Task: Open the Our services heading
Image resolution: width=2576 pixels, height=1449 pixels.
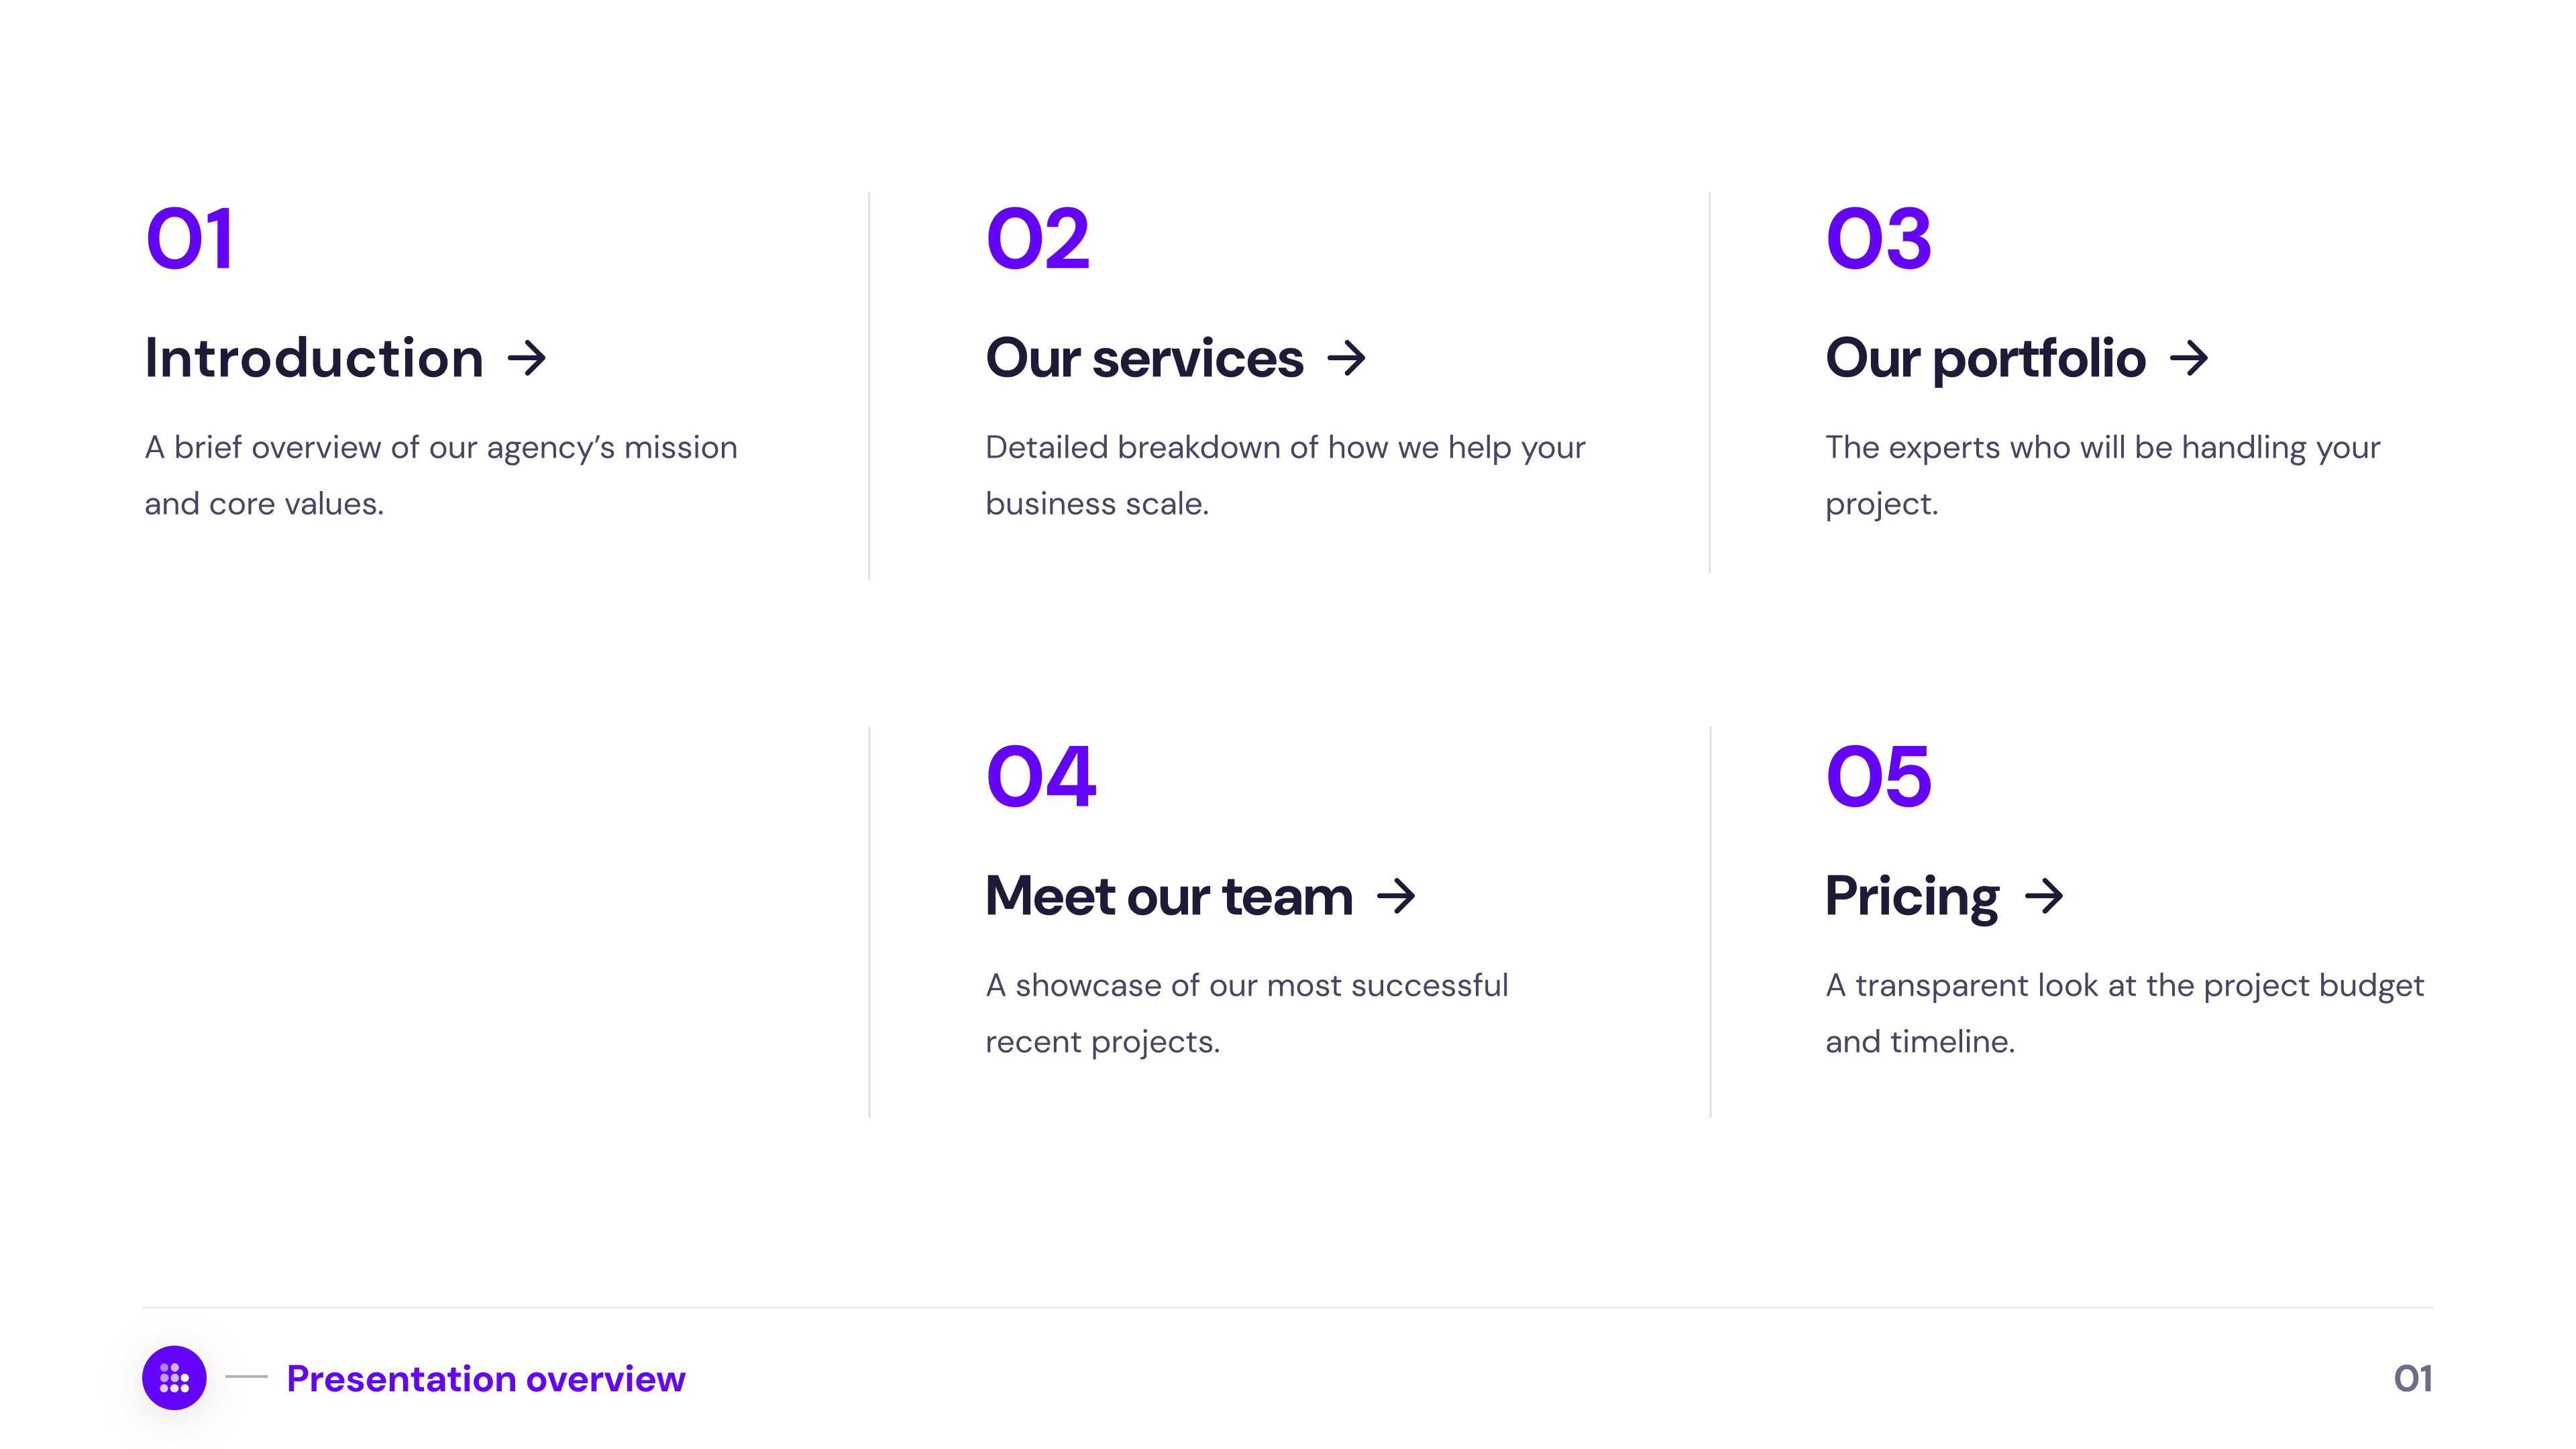Action: [1144, 358]
